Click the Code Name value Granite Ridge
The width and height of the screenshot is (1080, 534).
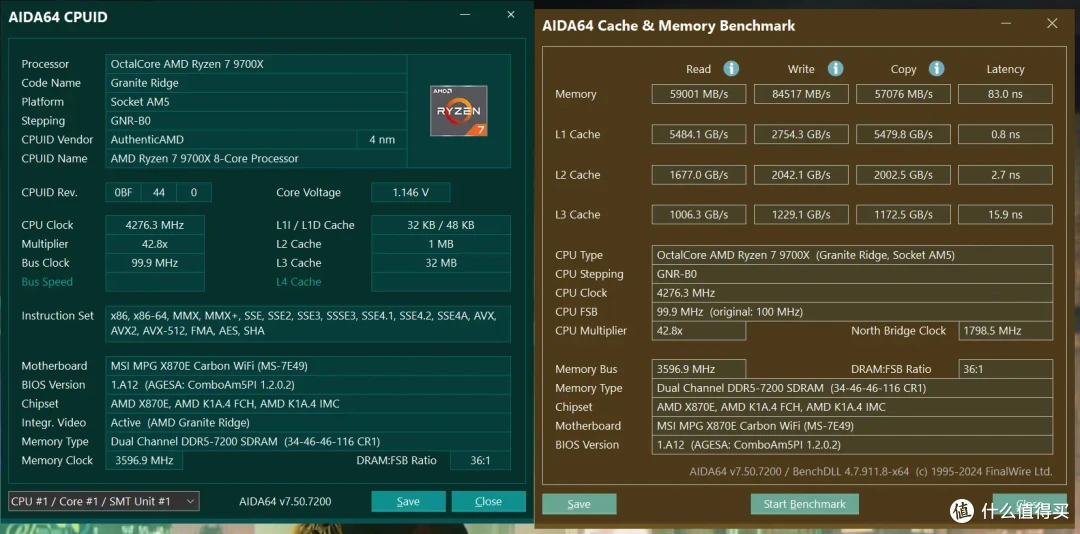tap(256, 83)
